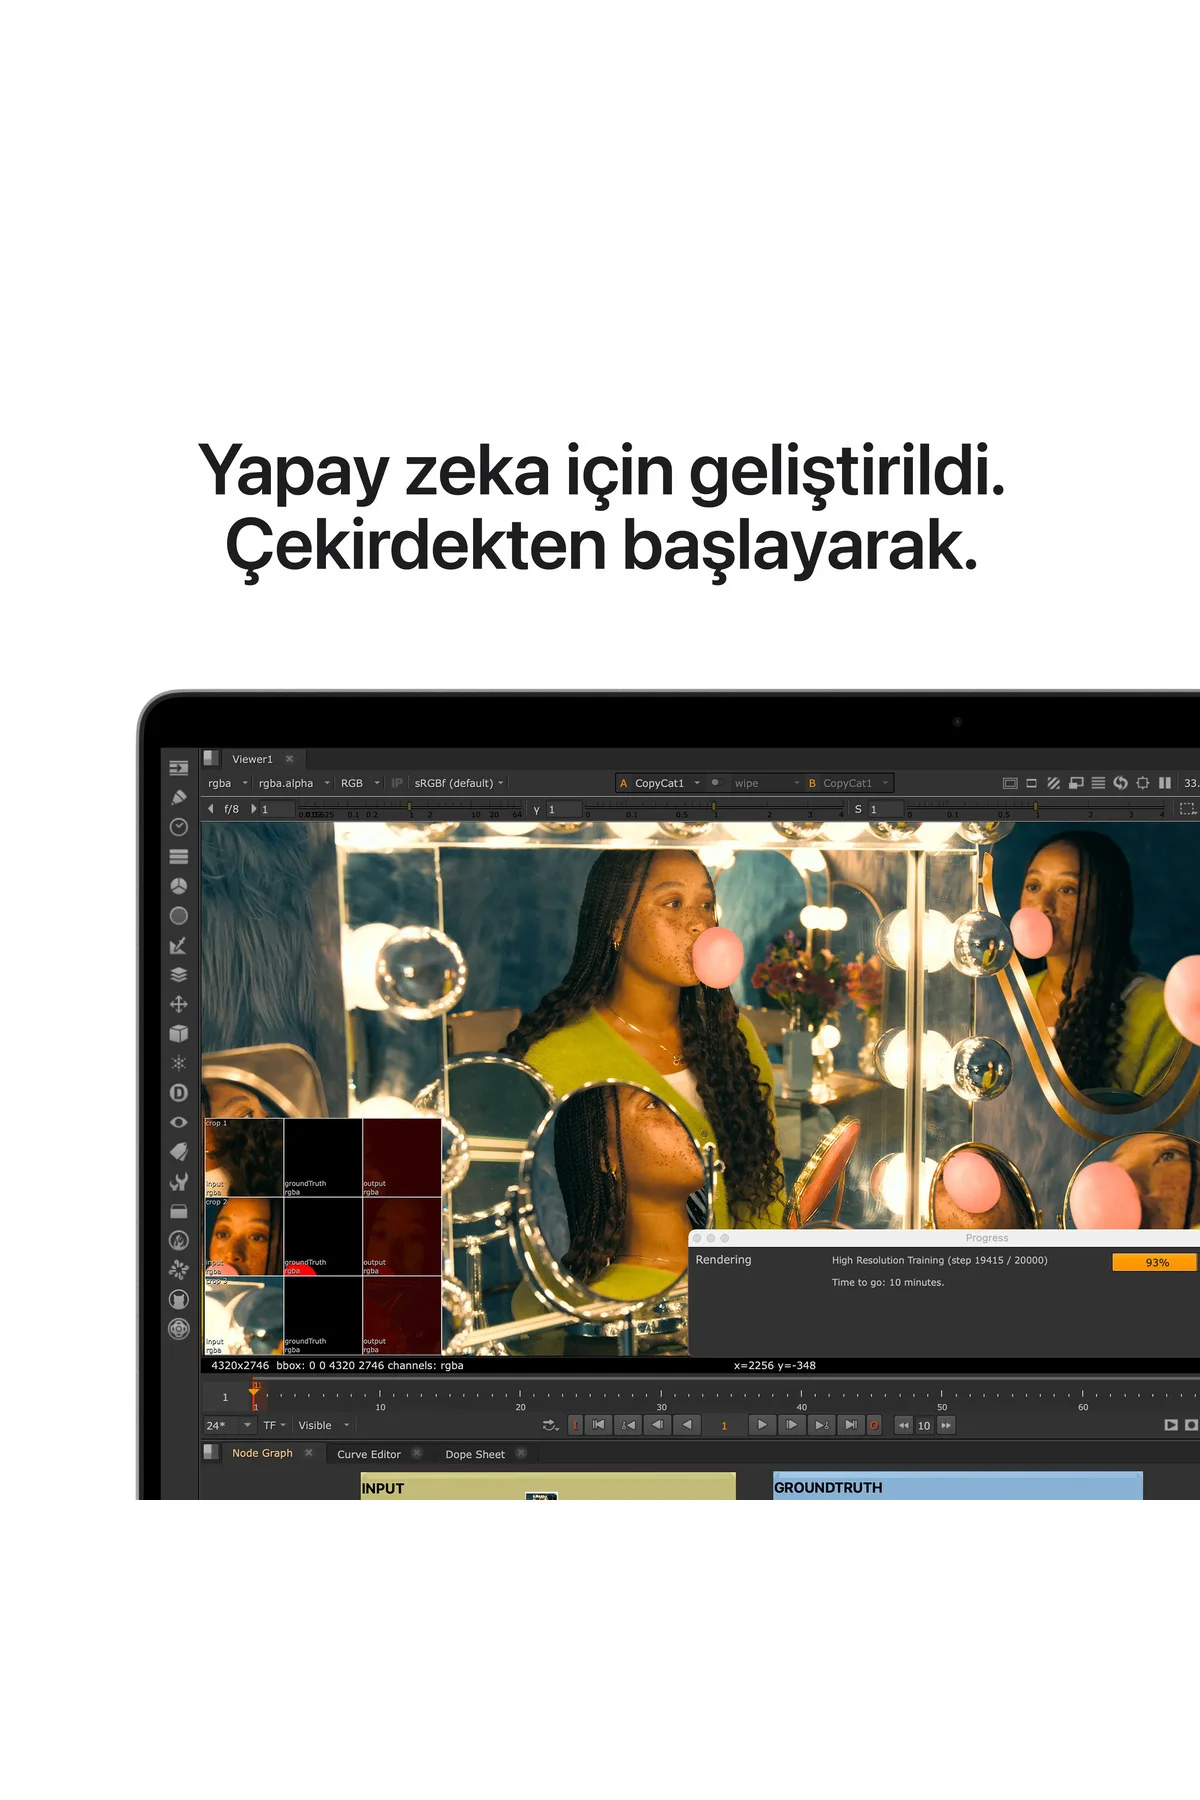Click the horizontal lines scanline icon
Viewport: 1200px width, 1800px height.
(x=1098, y=783)
